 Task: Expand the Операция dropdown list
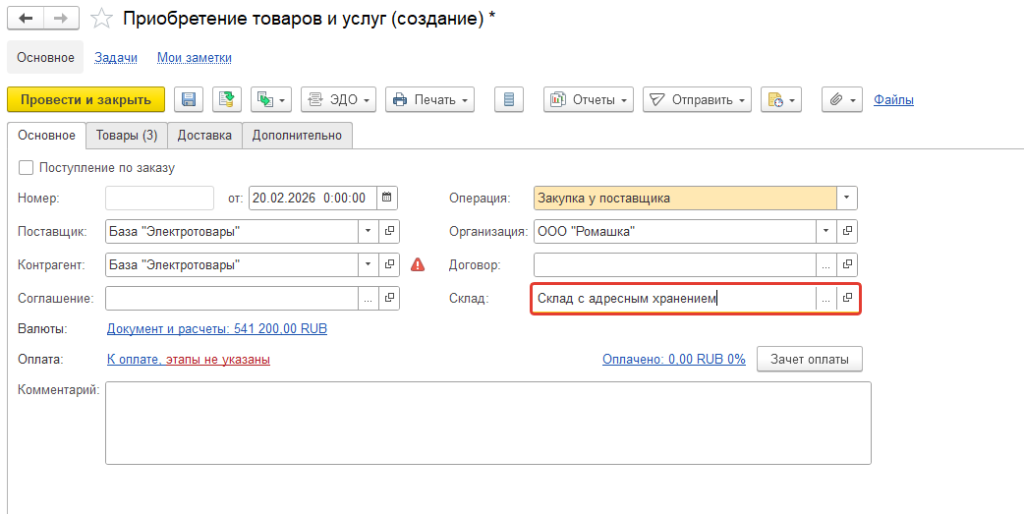pos(847,198)
